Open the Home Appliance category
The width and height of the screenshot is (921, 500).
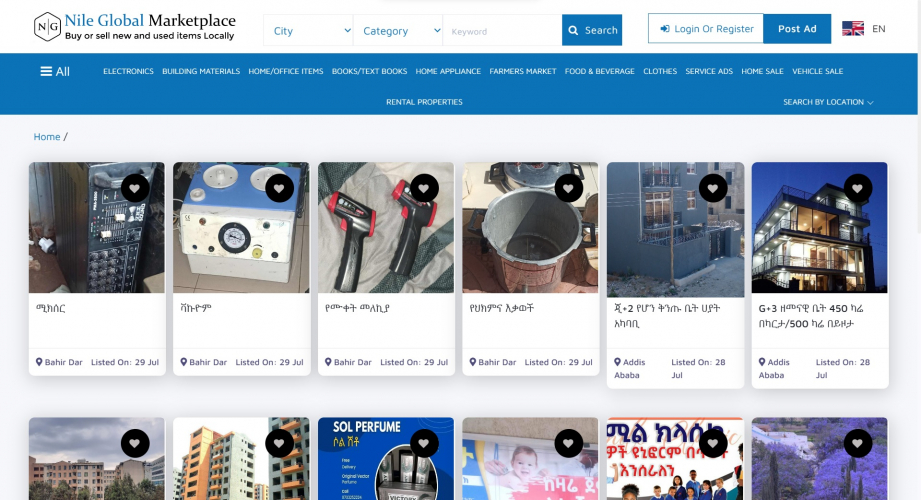point(448,71)
